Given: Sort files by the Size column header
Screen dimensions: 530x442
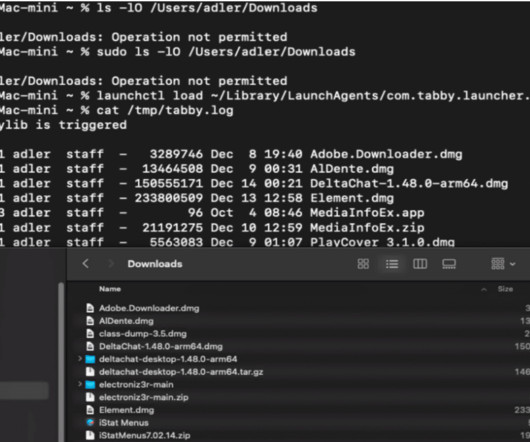Looking at the screenshot, I should point(505,289).
